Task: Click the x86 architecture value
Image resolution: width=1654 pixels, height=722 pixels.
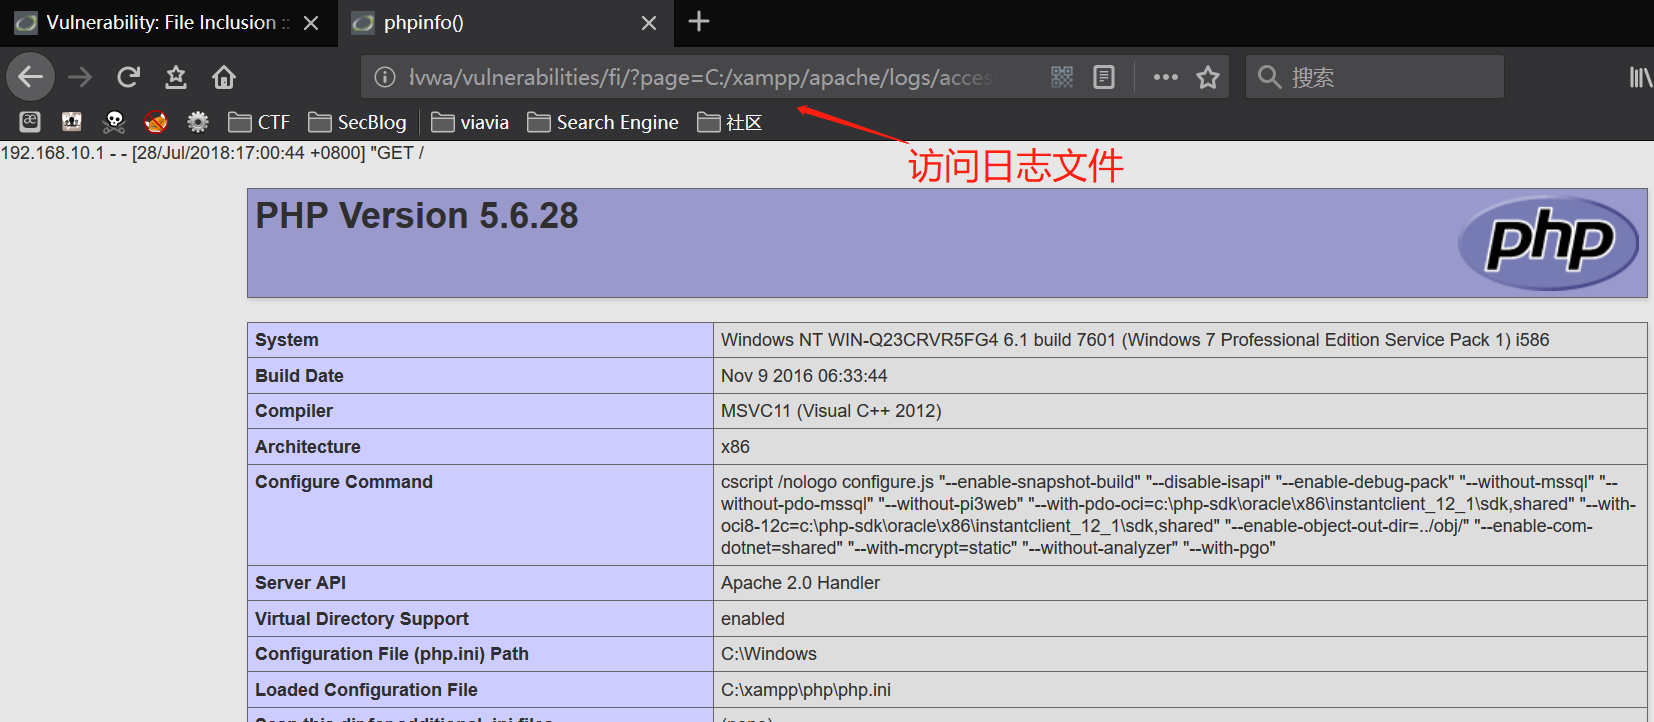Action: point(735,447)
